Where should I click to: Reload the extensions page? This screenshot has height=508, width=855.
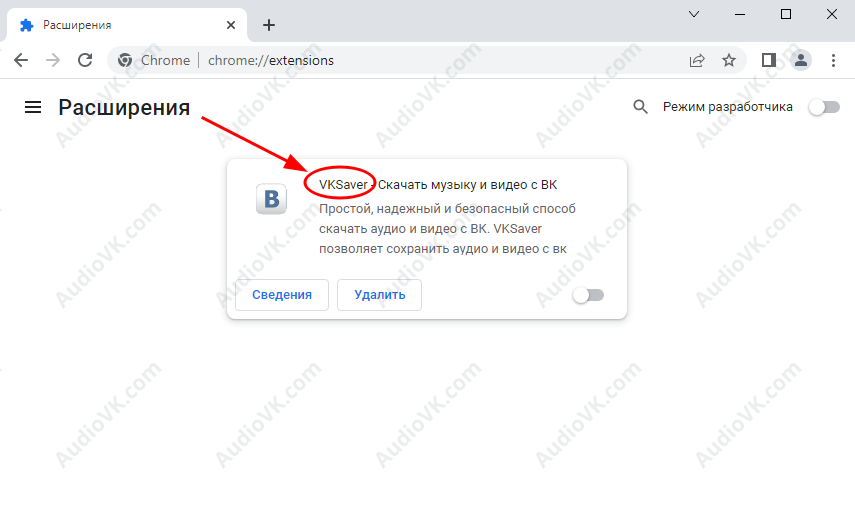click(x=85, y=60)
